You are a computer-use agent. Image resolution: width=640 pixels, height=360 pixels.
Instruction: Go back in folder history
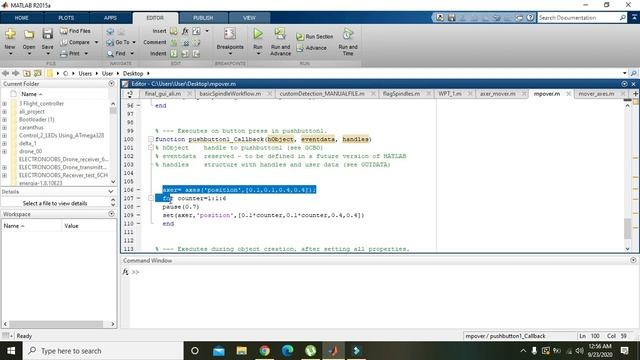pyautogui.click(x=5, y=73)
